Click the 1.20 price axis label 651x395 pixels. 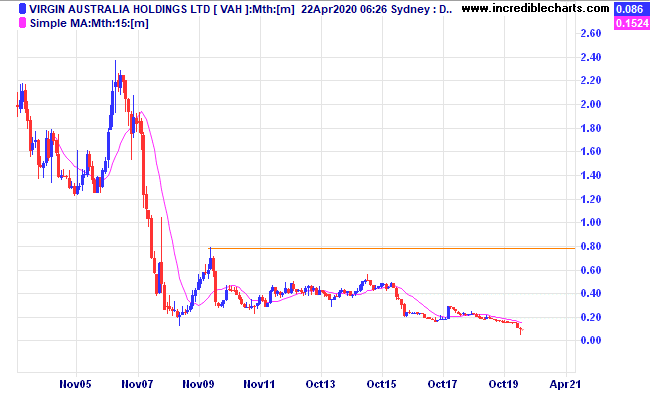[591, 199]
